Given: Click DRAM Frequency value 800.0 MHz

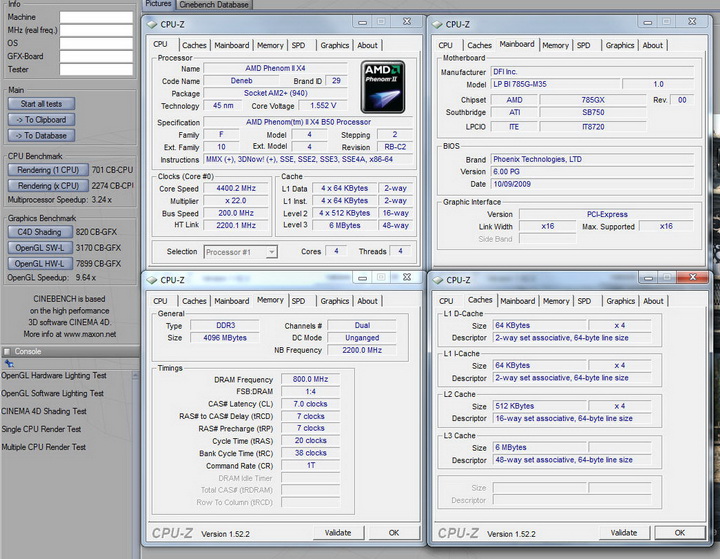Looking at the screenshot, I should [310, 379].
